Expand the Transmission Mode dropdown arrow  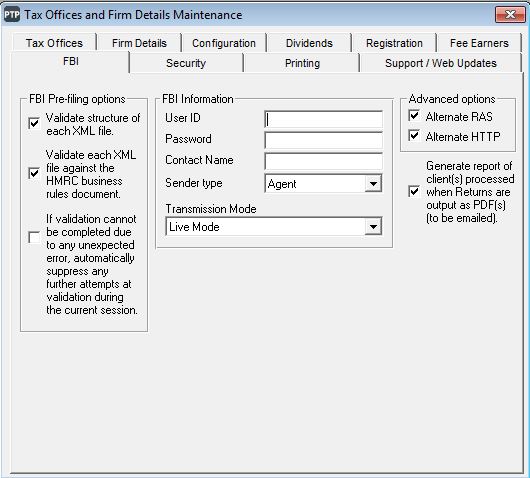[373, 226]
